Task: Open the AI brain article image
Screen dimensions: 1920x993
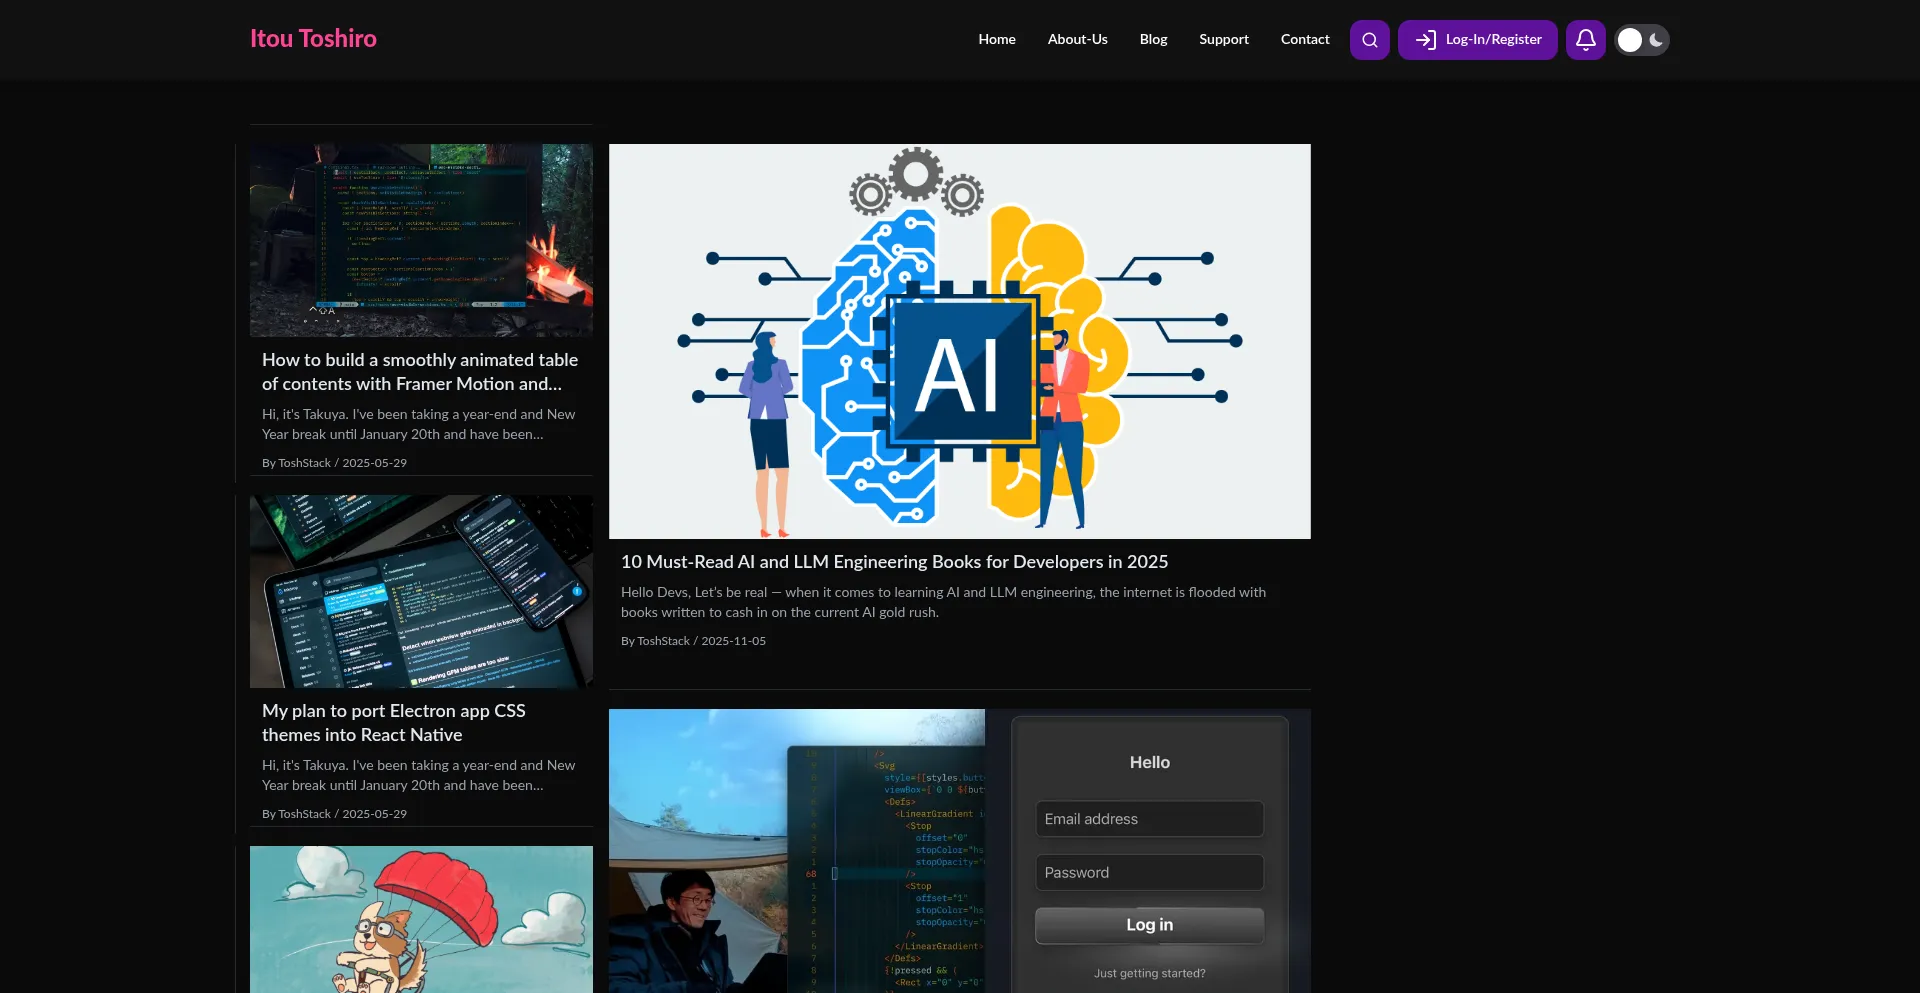Action: click(959, 341)
